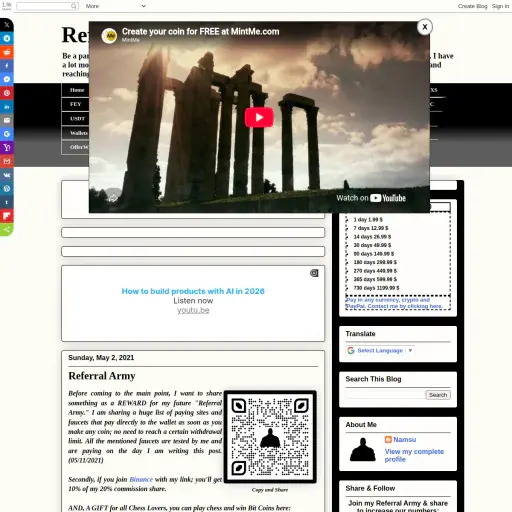The image size is (512, 512).
Task: Share on Facebook from sidebar
Action: click(x=7, y=66)
